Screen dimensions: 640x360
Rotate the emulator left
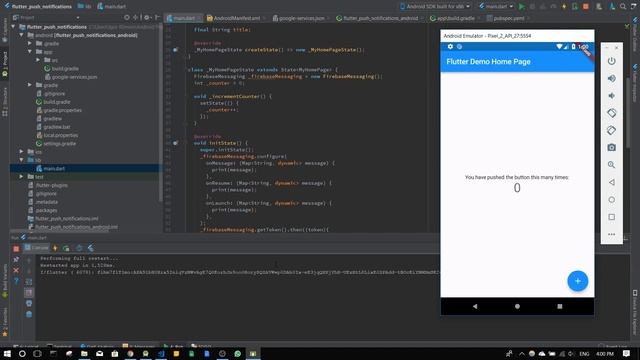(x=611, y=113)
